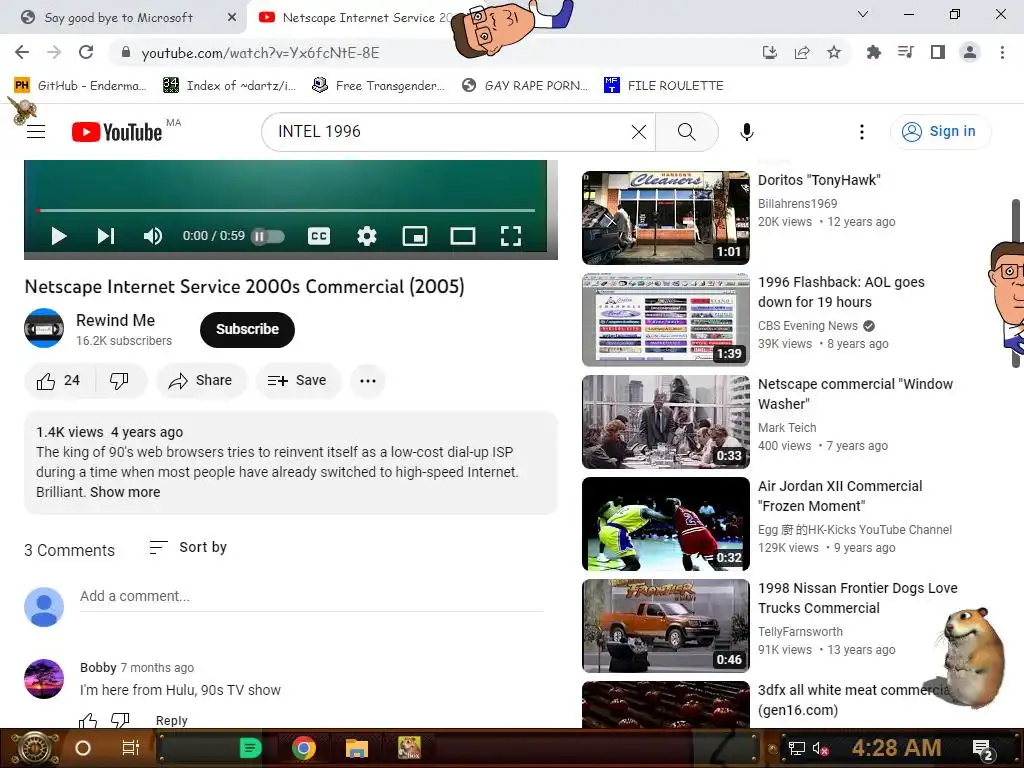Reply to Bobby's comment

click(x=172, y=720)
